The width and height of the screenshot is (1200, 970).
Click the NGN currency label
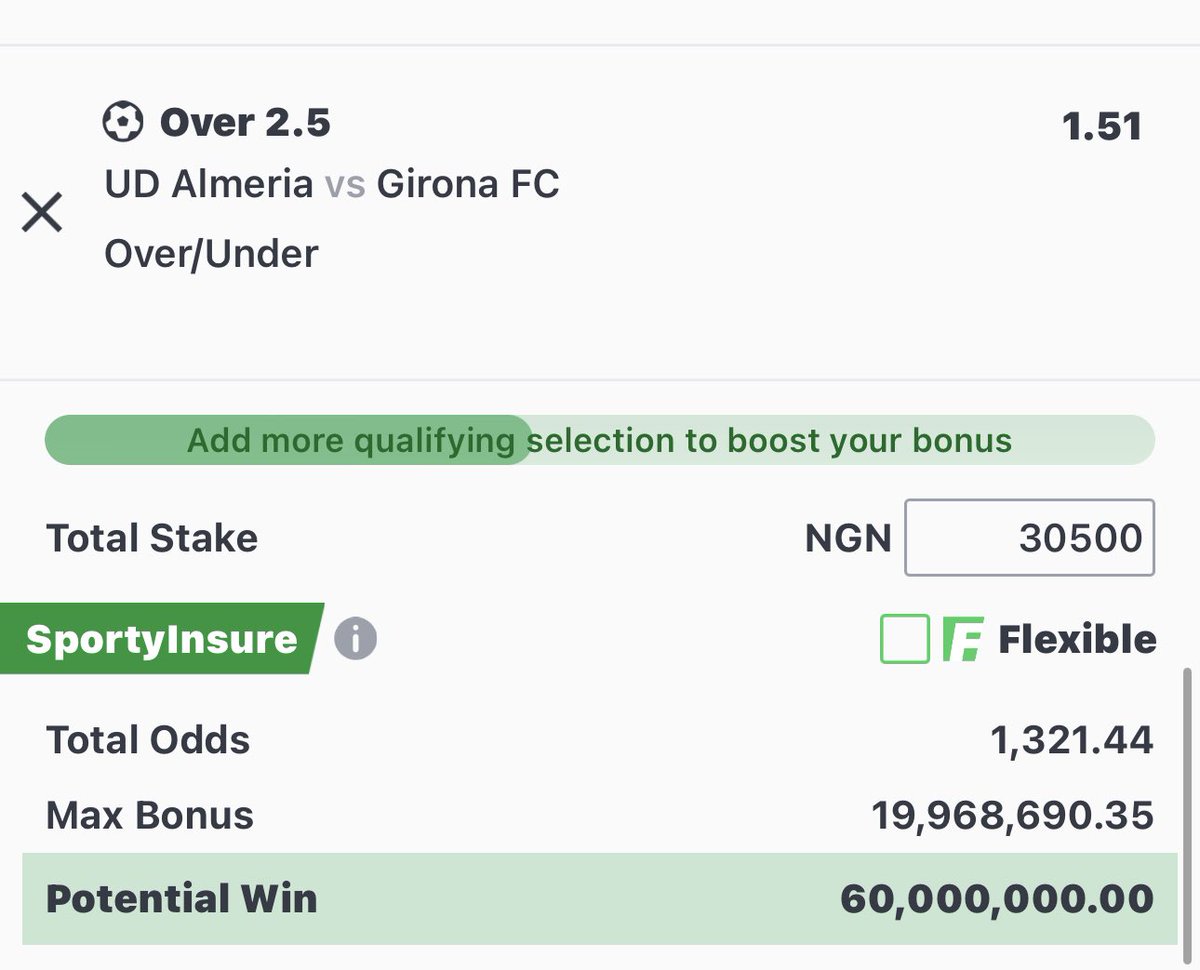848,539
